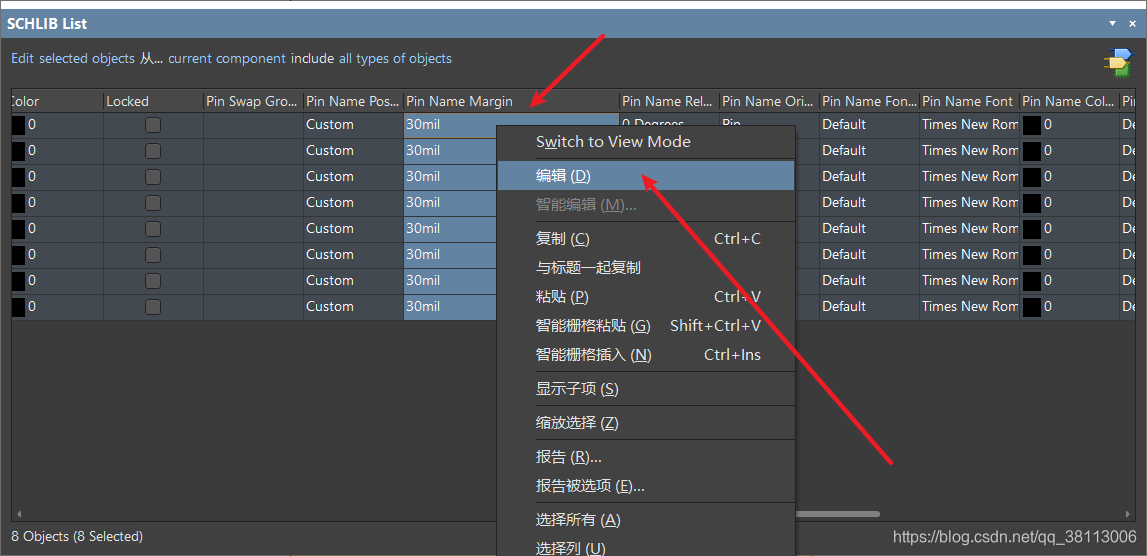This screenshot has height=556, width=1147.
Task: Choose 报告 (R)... from the context menu
Action: [x=568, y=457]
